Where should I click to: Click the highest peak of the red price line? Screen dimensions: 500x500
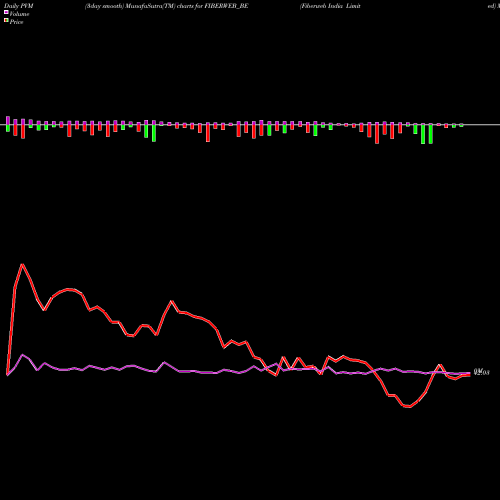point(22,265)
